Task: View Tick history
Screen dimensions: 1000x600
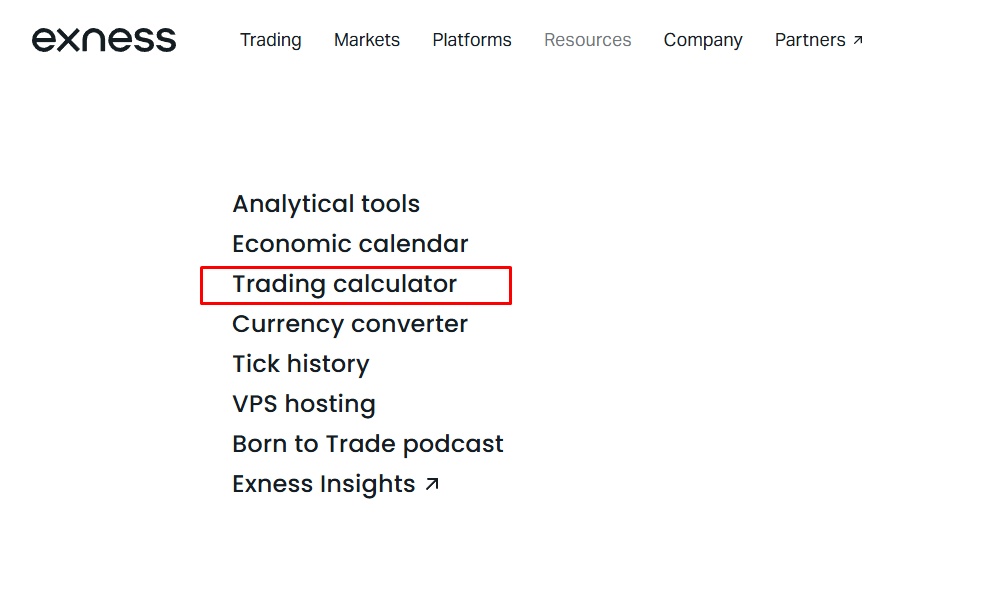Action: [x=301, y=364]
